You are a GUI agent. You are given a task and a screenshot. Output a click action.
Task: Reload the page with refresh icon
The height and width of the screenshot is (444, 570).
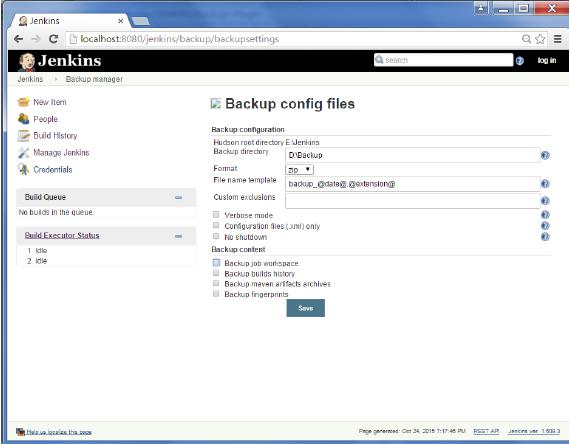coord(53,39)
